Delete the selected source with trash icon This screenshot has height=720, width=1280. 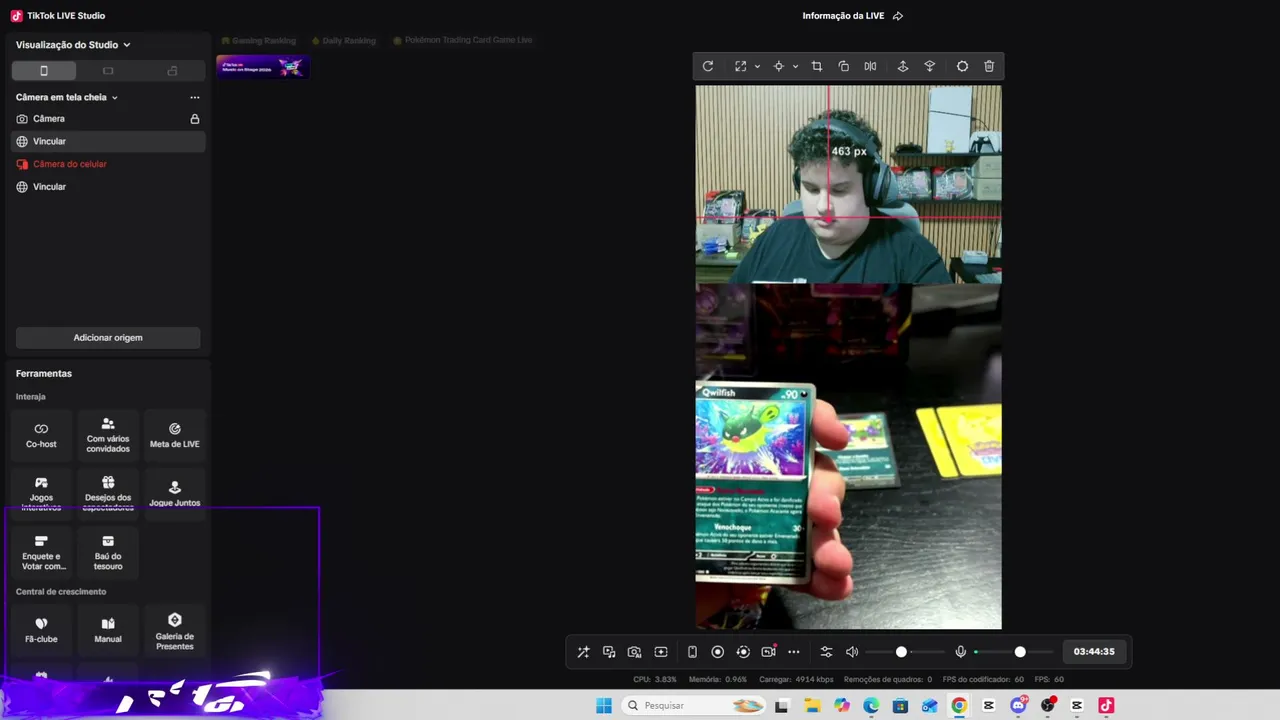click(x=989, y=66)
